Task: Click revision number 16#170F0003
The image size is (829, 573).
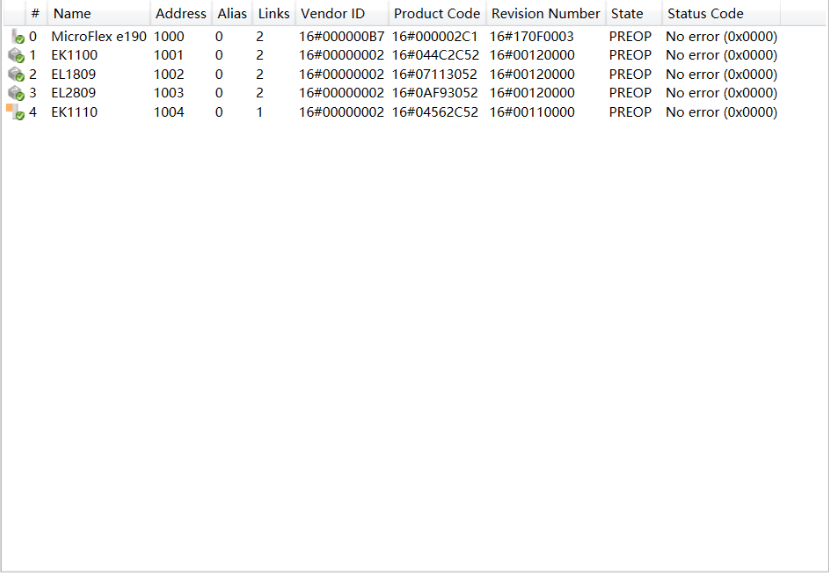Action: click(532, 36)
